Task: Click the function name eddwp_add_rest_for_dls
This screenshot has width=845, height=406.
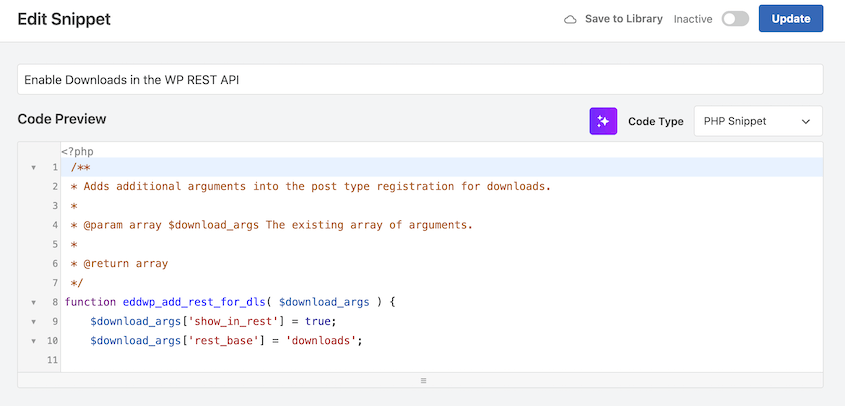Action: click(x=194, y=302)
